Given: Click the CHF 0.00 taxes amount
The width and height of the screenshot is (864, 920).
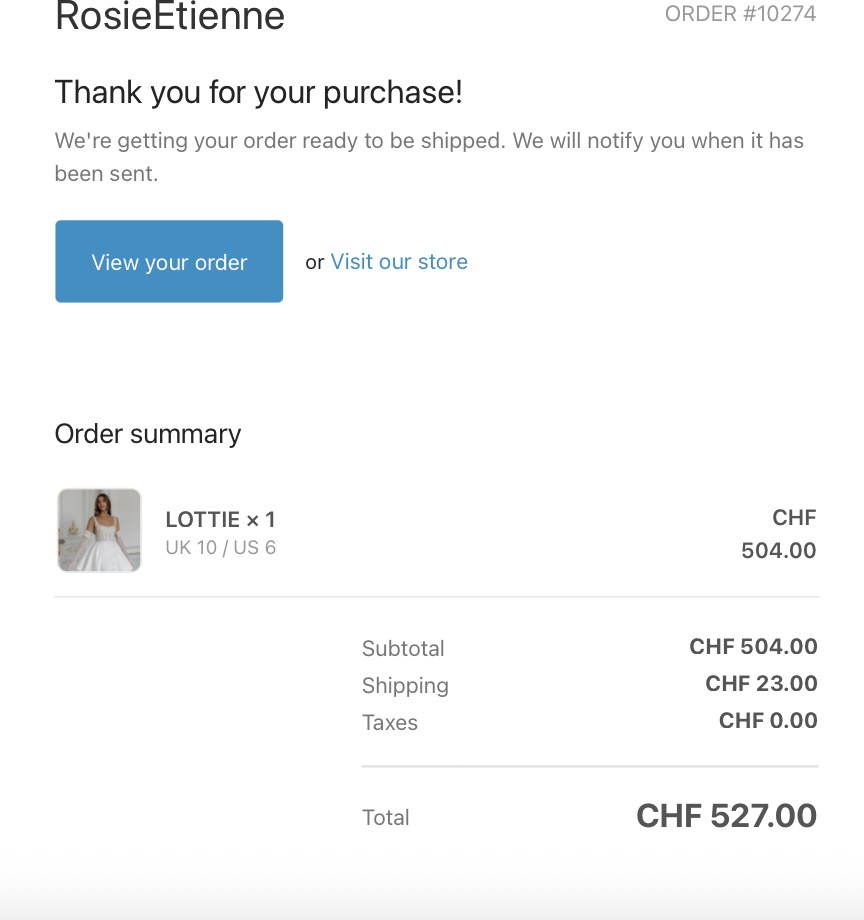Looking at the screenshot, I should tap(768, 721).
